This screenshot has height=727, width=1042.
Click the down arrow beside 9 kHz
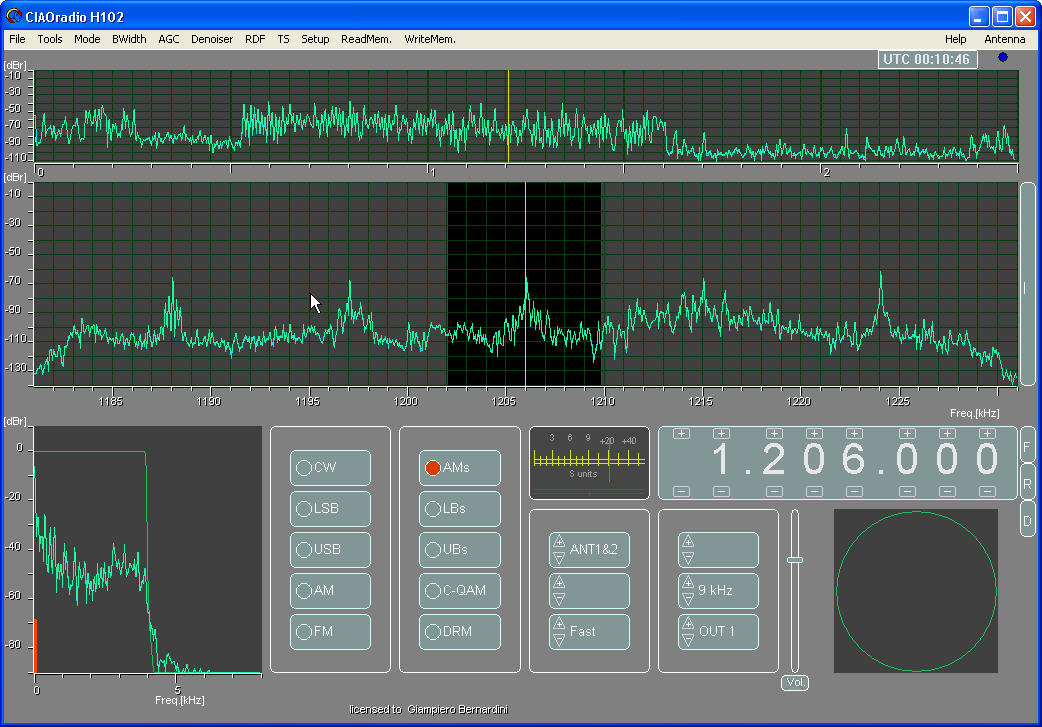tap(688, 599)
